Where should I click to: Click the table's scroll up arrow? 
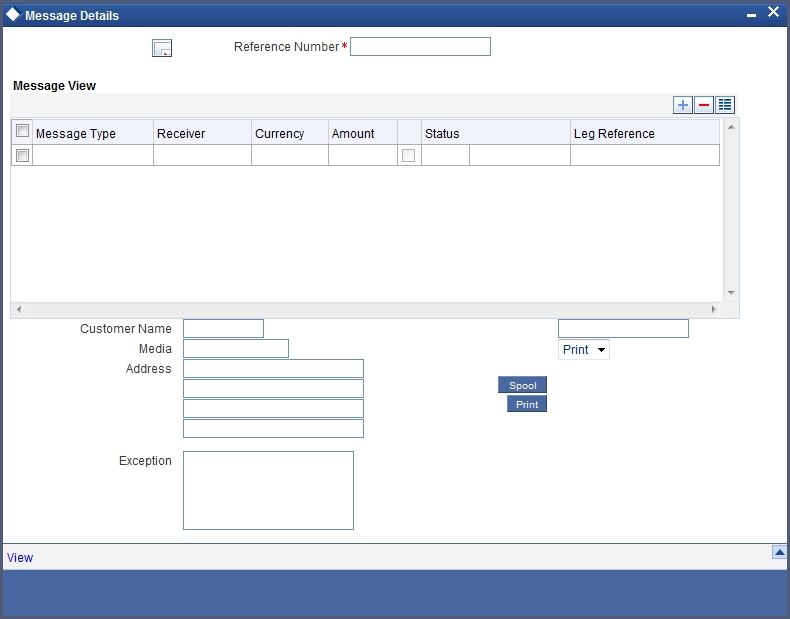coord(731,127)
